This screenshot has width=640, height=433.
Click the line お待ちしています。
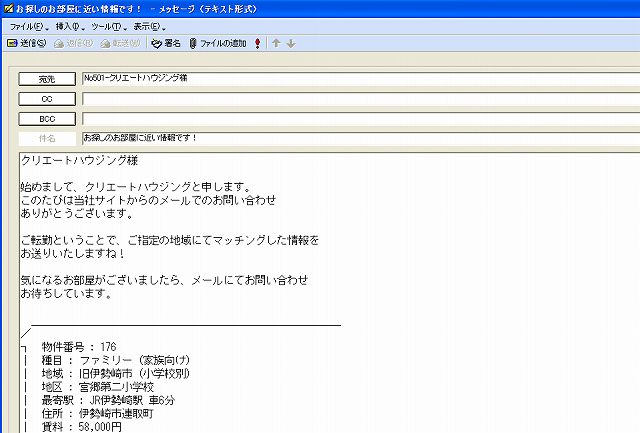[x=66, y=293]
